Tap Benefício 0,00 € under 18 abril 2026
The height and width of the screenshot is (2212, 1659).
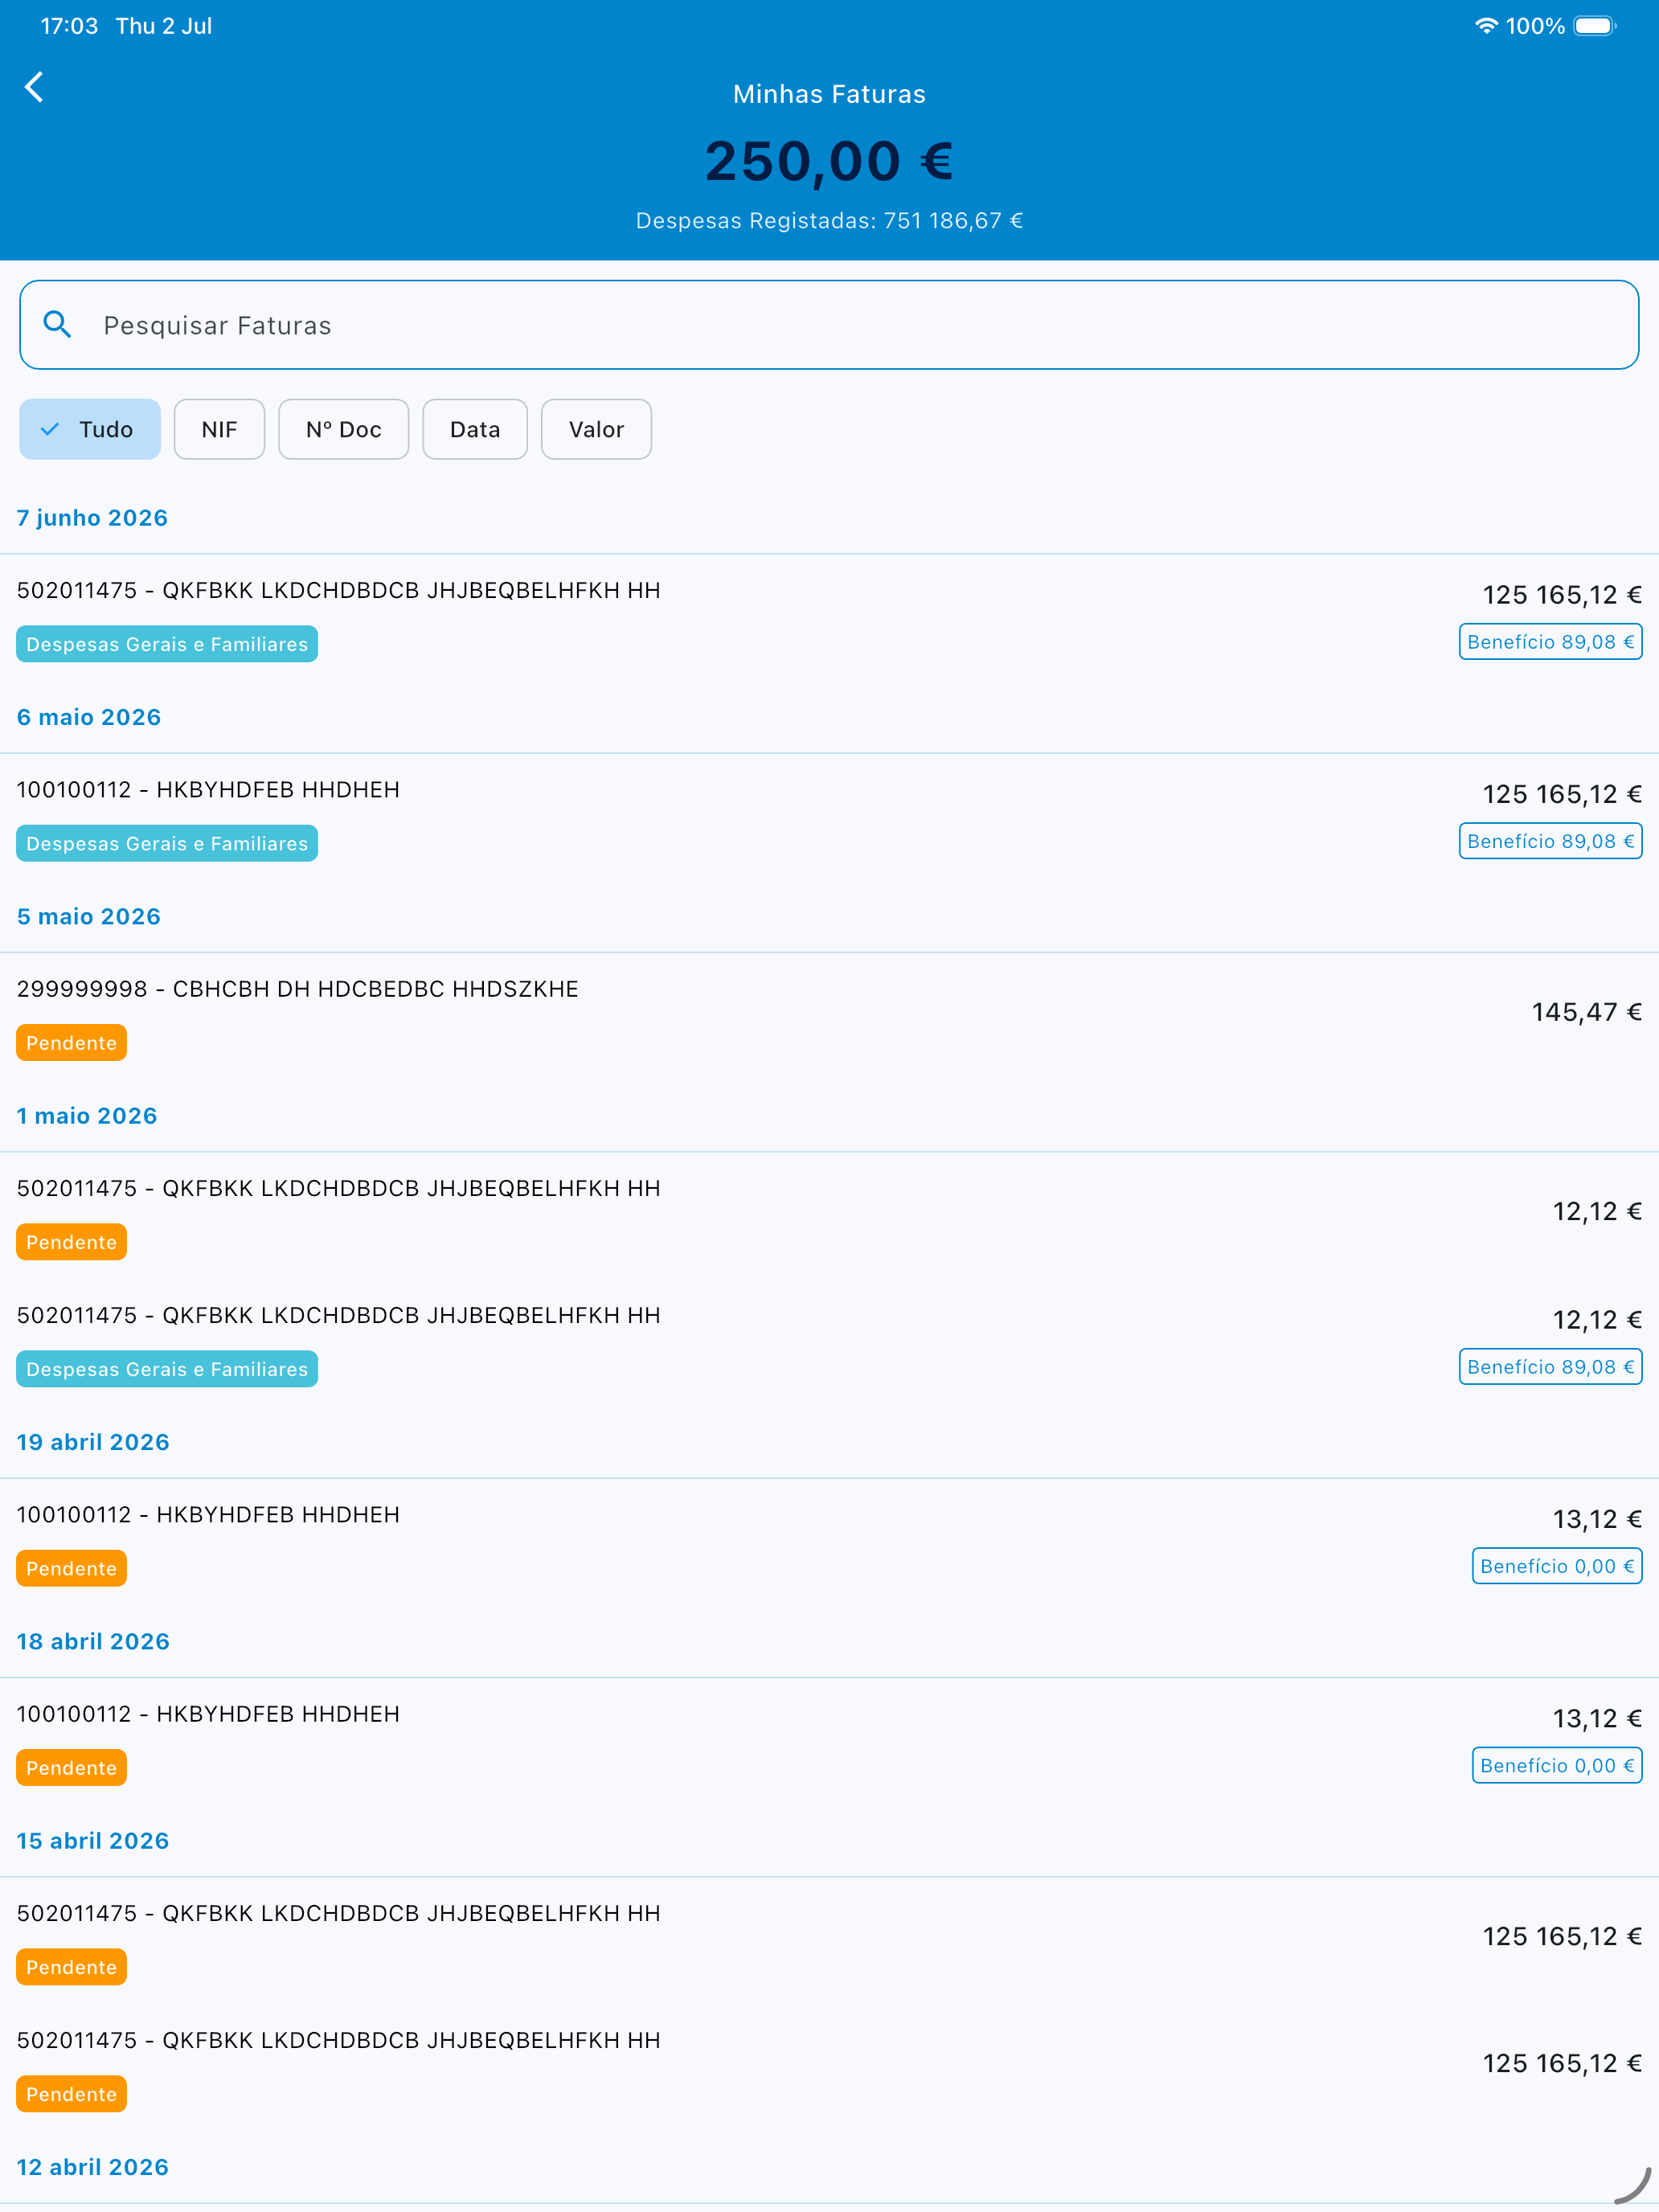(x=1557, y=1765)
